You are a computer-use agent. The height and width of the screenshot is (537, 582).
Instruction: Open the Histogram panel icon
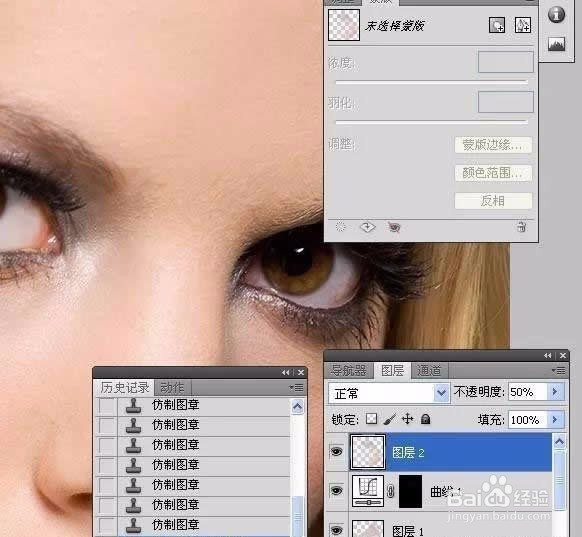(556, 44)
